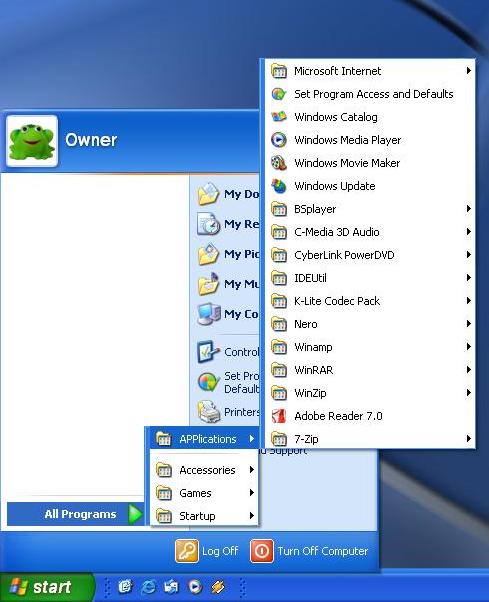Click the Log Off button
489x602 pixels.
coord(207,551)
